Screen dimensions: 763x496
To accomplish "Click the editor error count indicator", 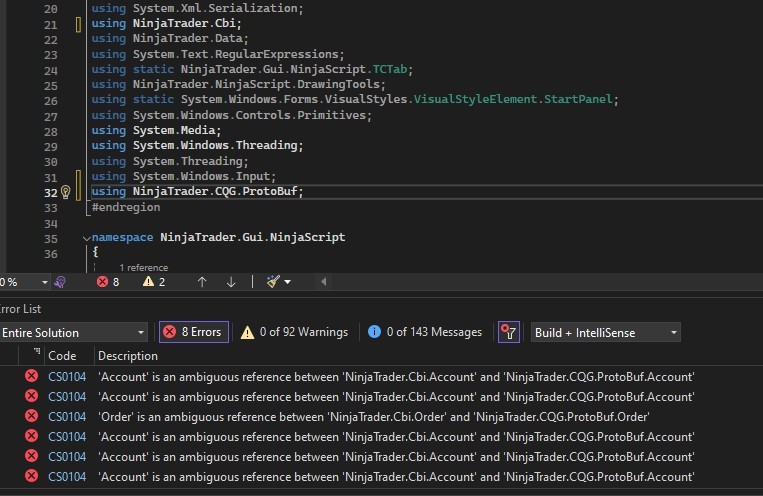I will pyautogui.click(x=108, y=282).
